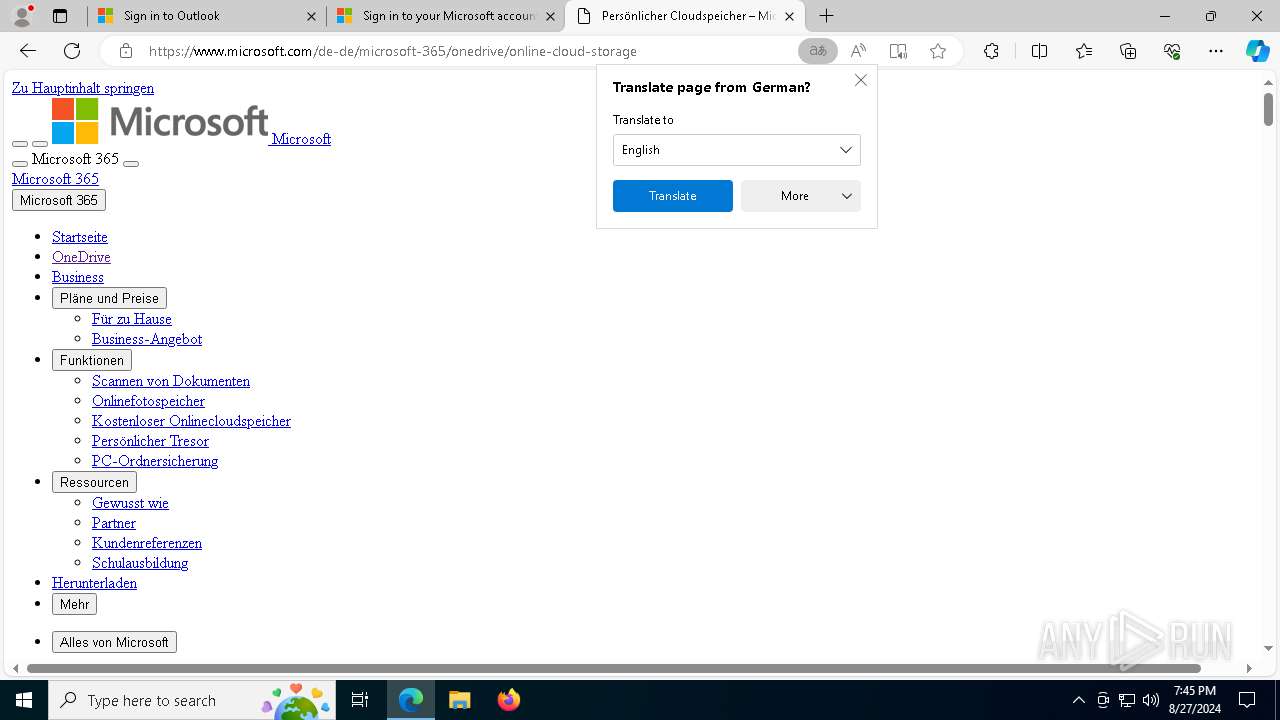
Task: Open the Translate to language dropdown
Action: (737, 150)
